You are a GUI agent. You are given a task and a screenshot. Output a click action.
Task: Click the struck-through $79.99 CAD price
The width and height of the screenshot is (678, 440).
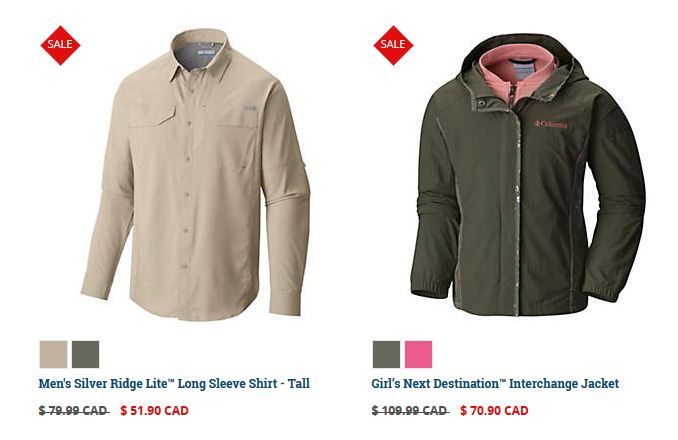tap(74, 411)
